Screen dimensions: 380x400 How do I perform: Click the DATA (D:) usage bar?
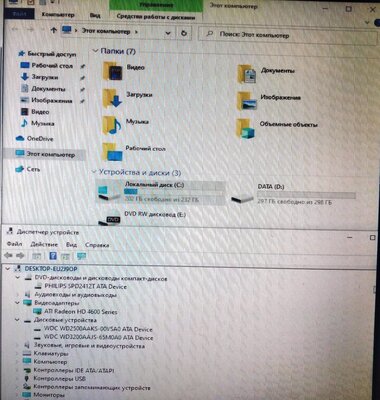click(306, 195)
